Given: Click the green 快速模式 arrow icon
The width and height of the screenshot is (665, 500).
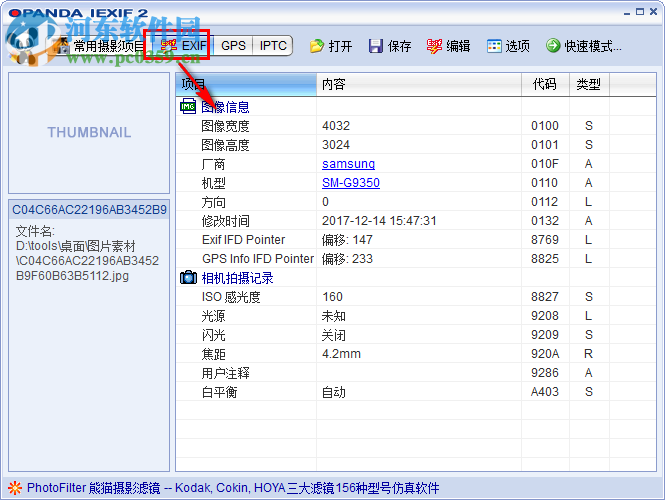Looking at the screenshot, I should [553, 45].
